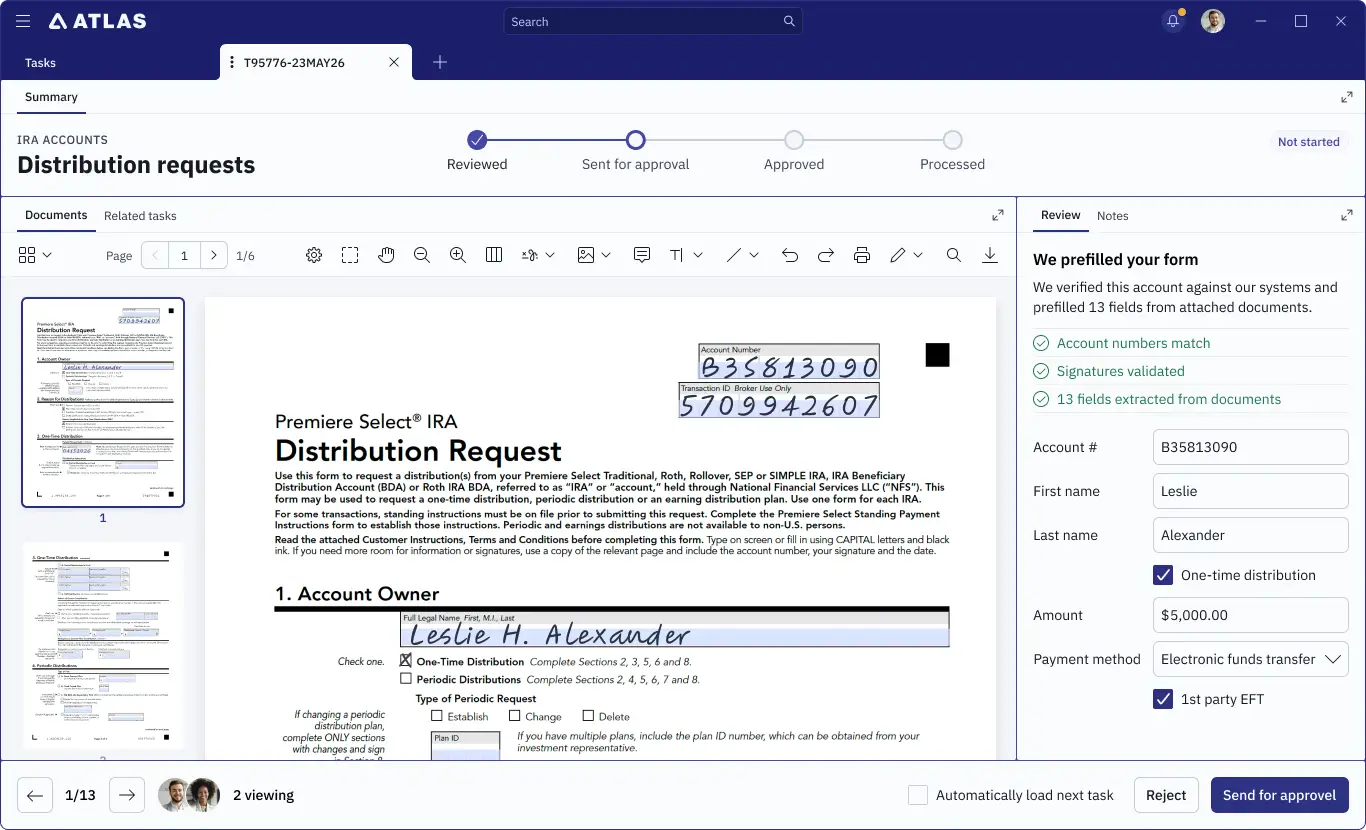
Task: Add a comment annotation
Action: point(642,255)
